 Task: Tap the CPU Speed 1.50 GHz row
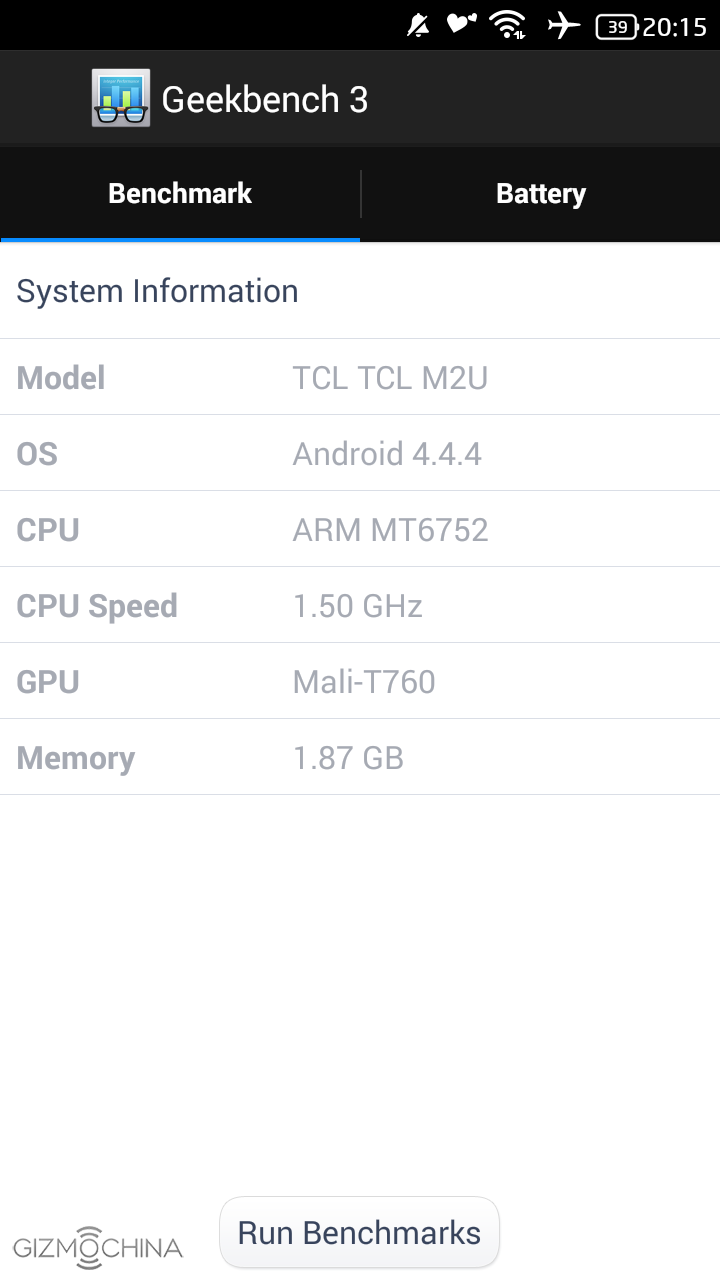(360, 606)
